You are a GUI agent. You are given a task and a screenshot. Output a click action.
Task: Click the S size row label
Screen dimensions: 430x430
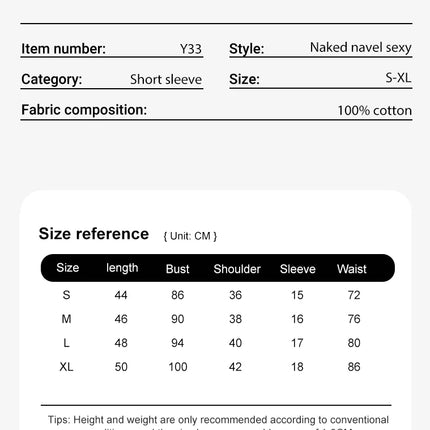pos(66,295)
